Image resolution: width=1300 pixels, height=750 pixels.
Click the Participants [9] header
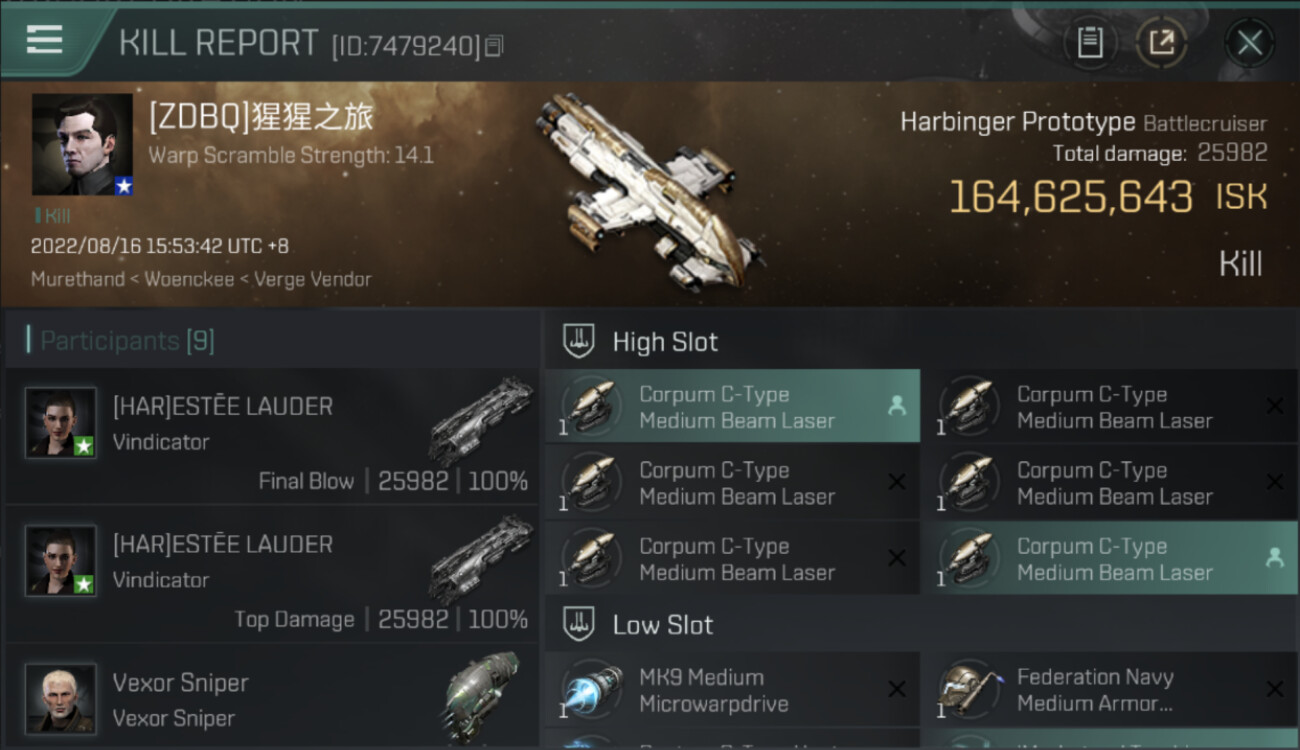click(x=127, y=341)
